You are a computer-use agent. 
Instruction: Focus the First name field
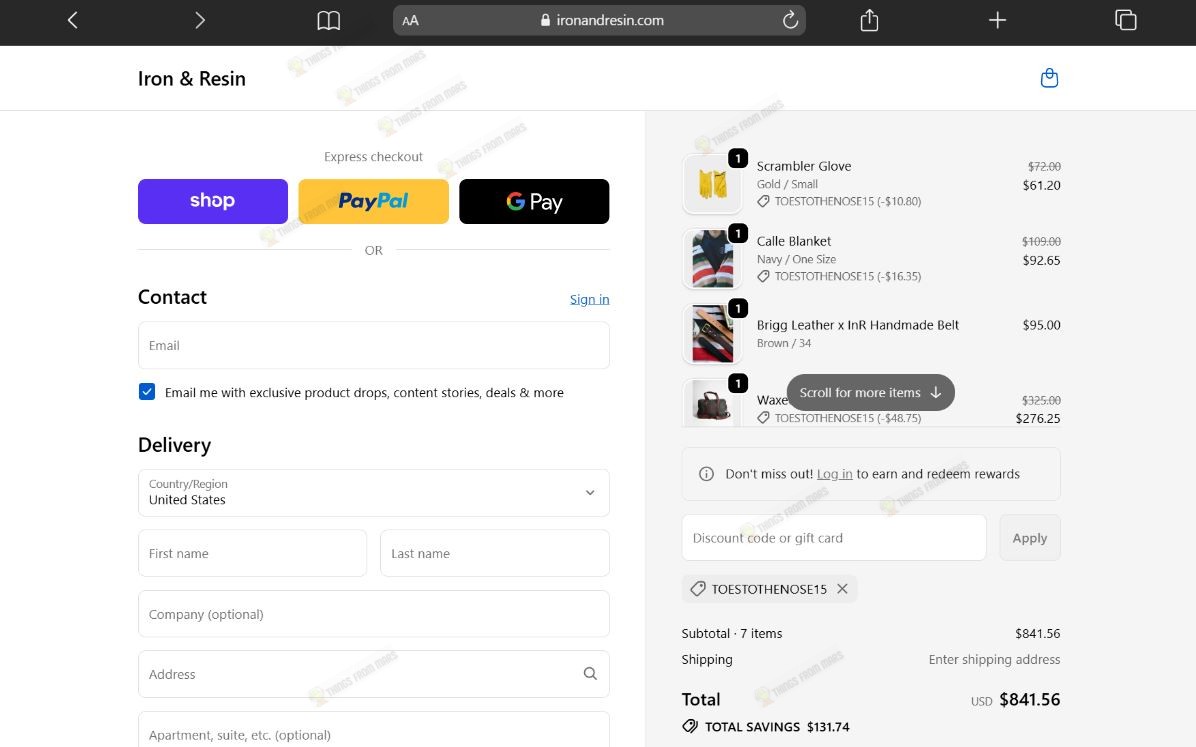tap(252, 553)
